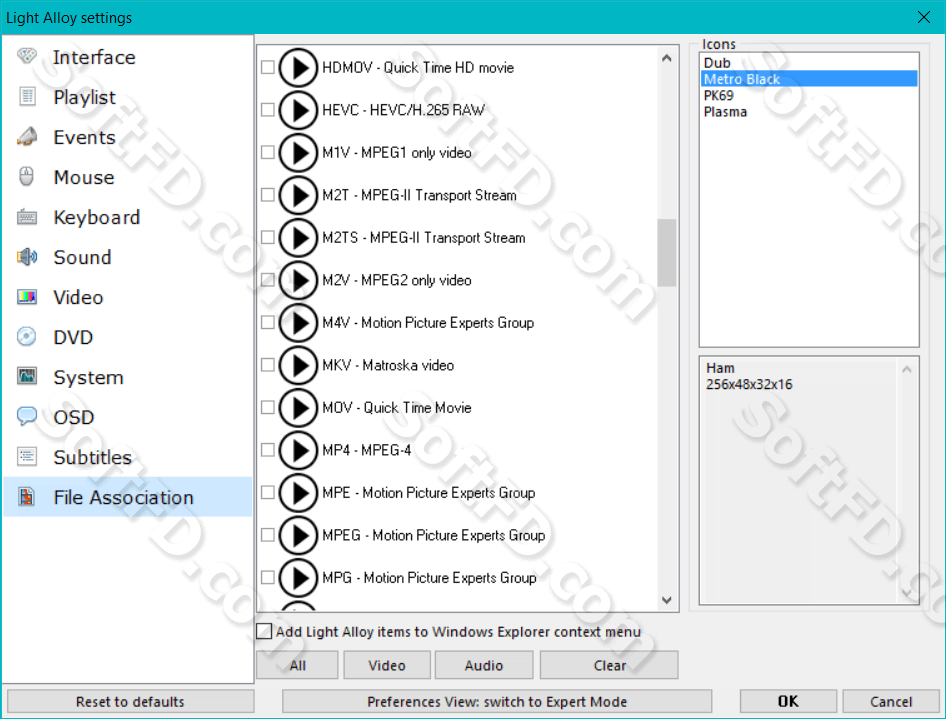
Task: Select all Video formats button
Action: 387,665
